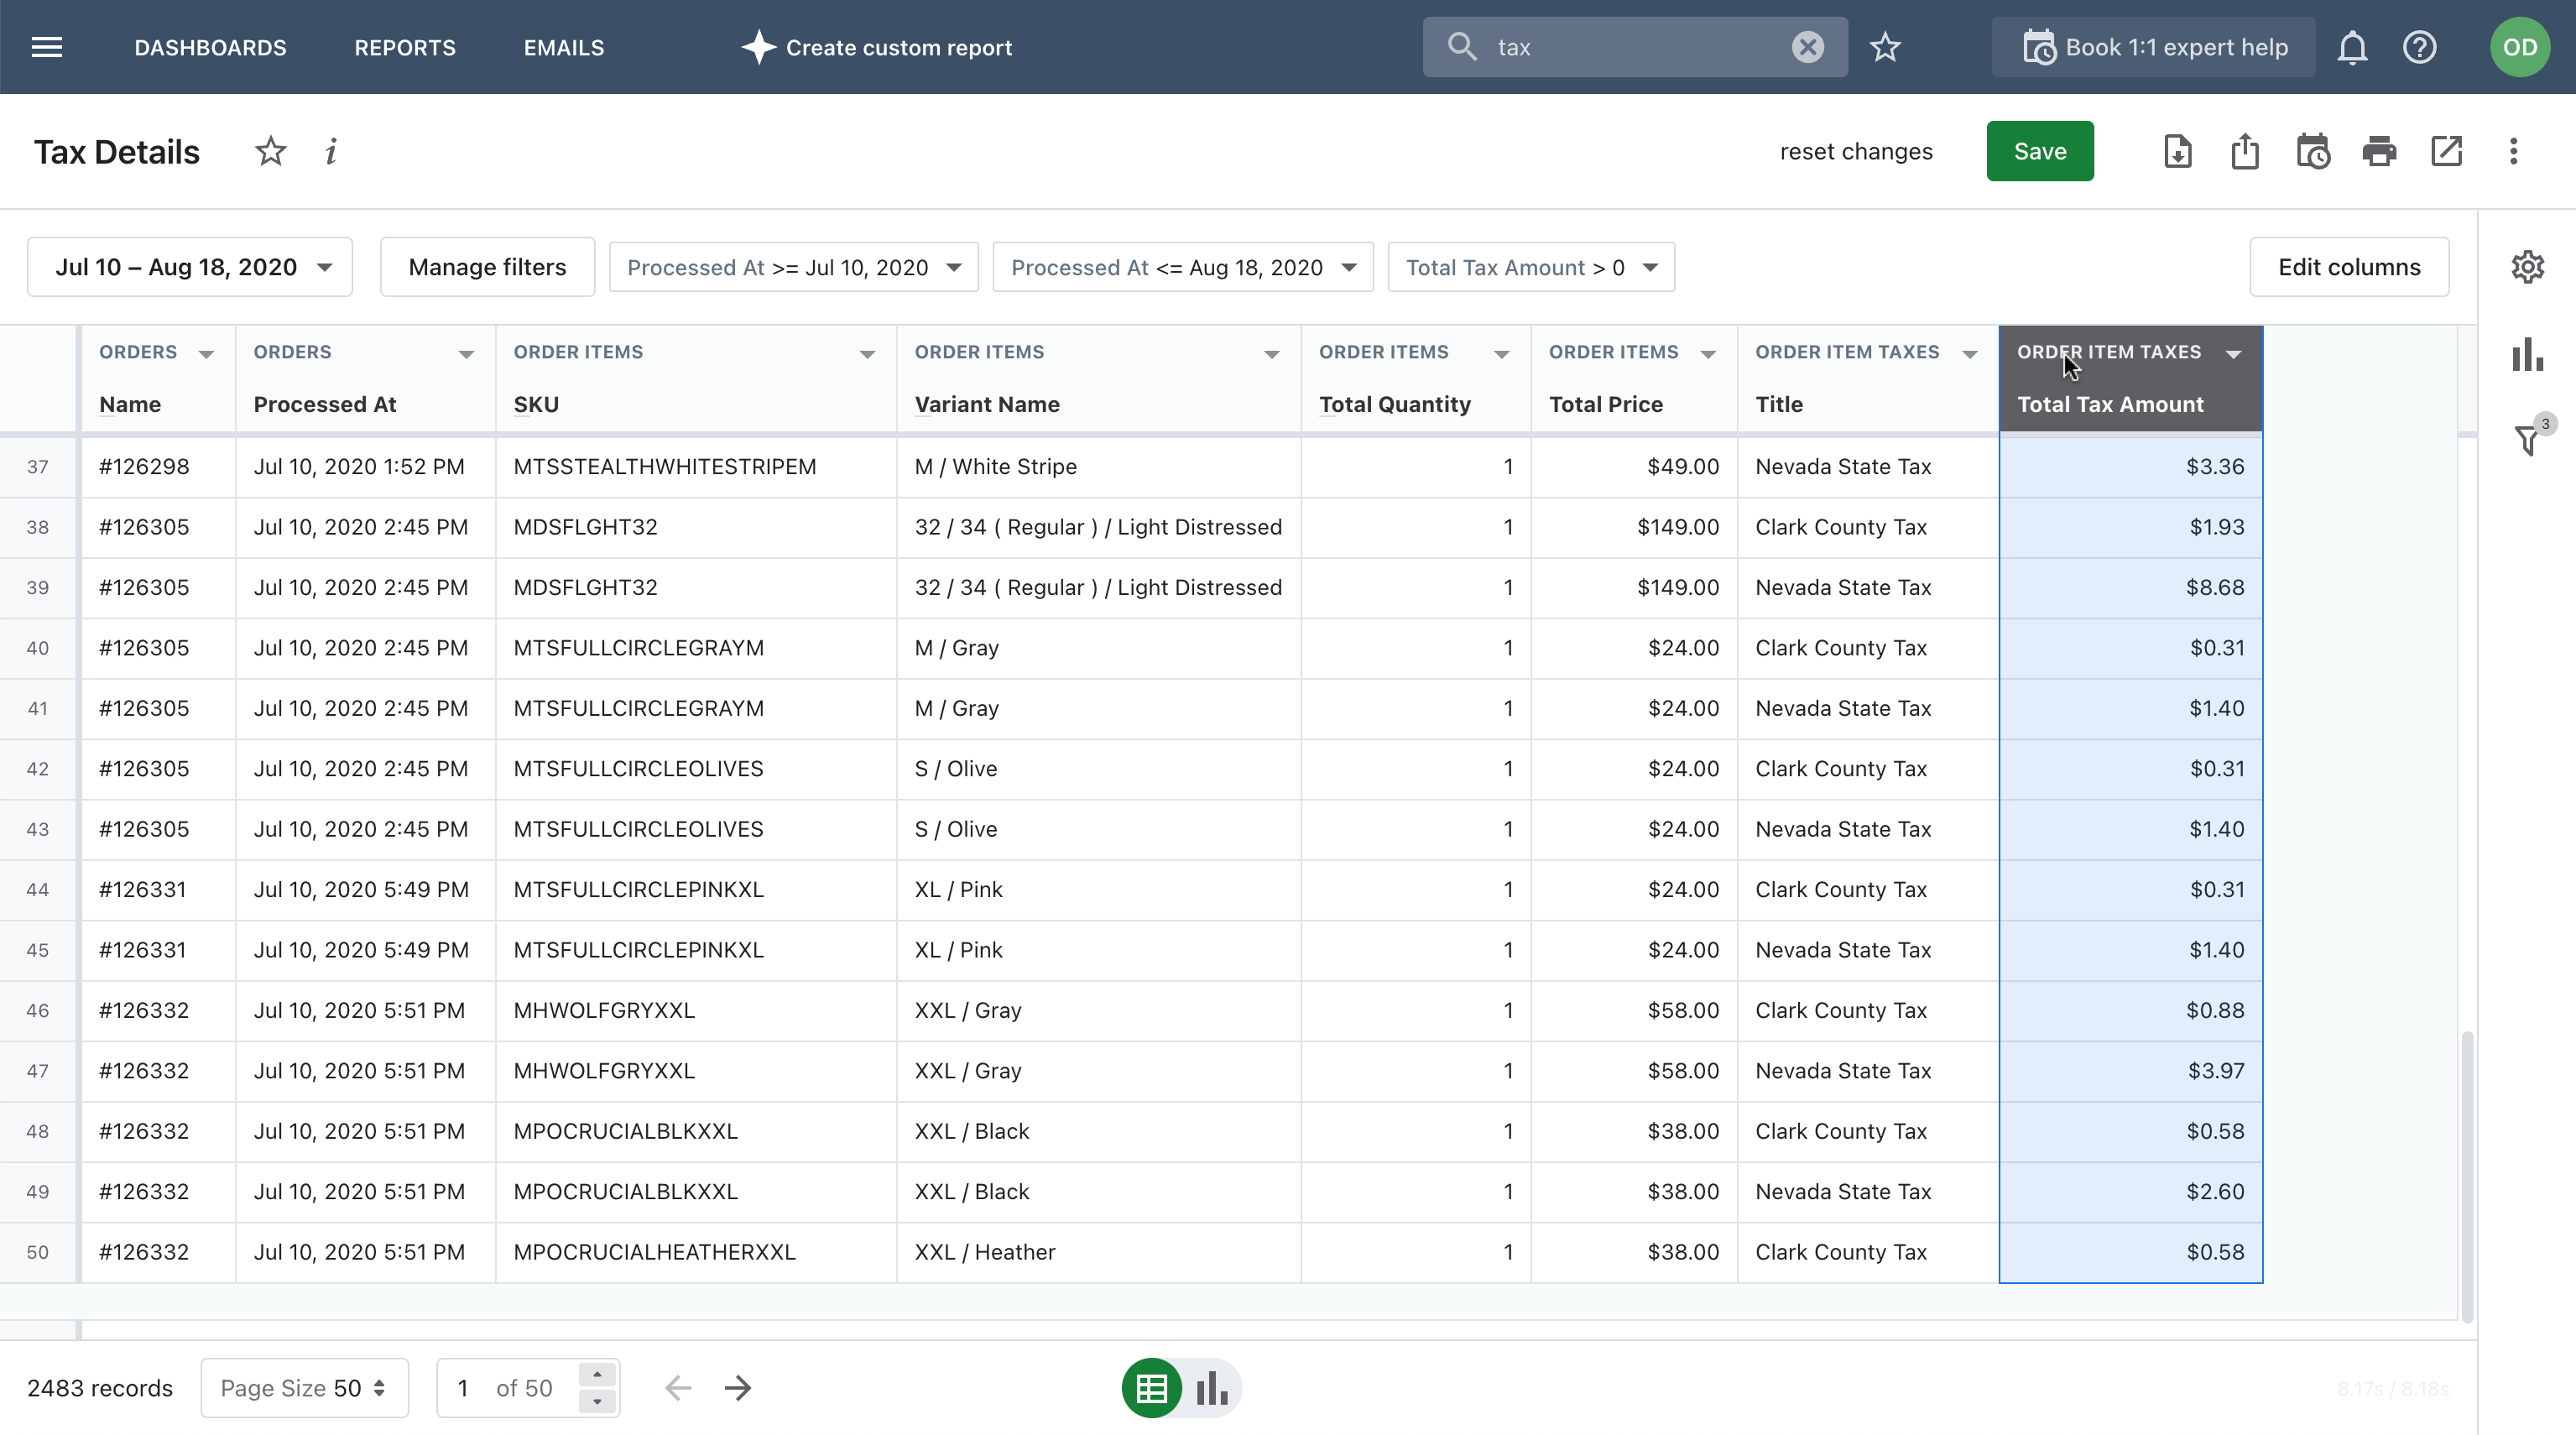Click the bar chart visualization icon
2576x1435 pixels.
[x=1210, y=1387]
